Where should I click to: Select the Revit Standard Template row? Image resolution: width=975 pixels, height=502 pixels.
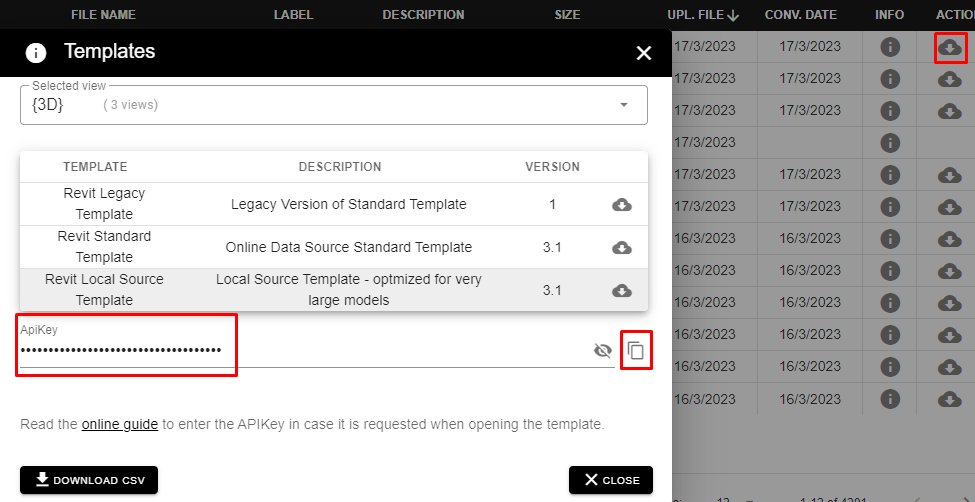[x=348, y=247]
